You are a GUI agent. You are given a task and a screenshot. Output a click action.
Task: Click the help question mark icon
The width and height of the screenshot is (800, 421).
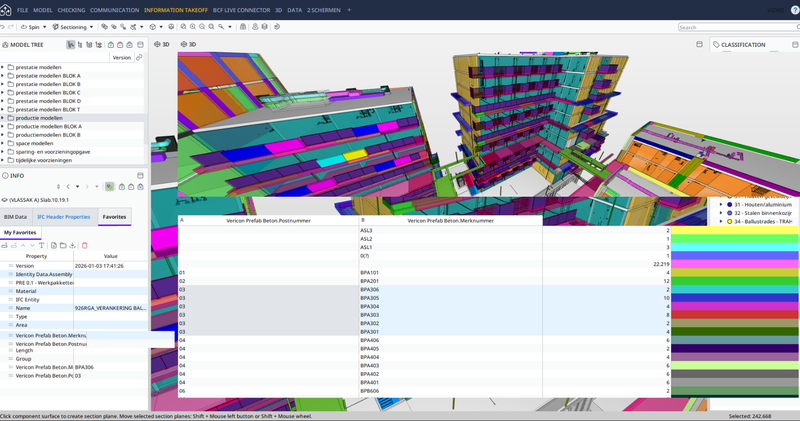point(795,10)
